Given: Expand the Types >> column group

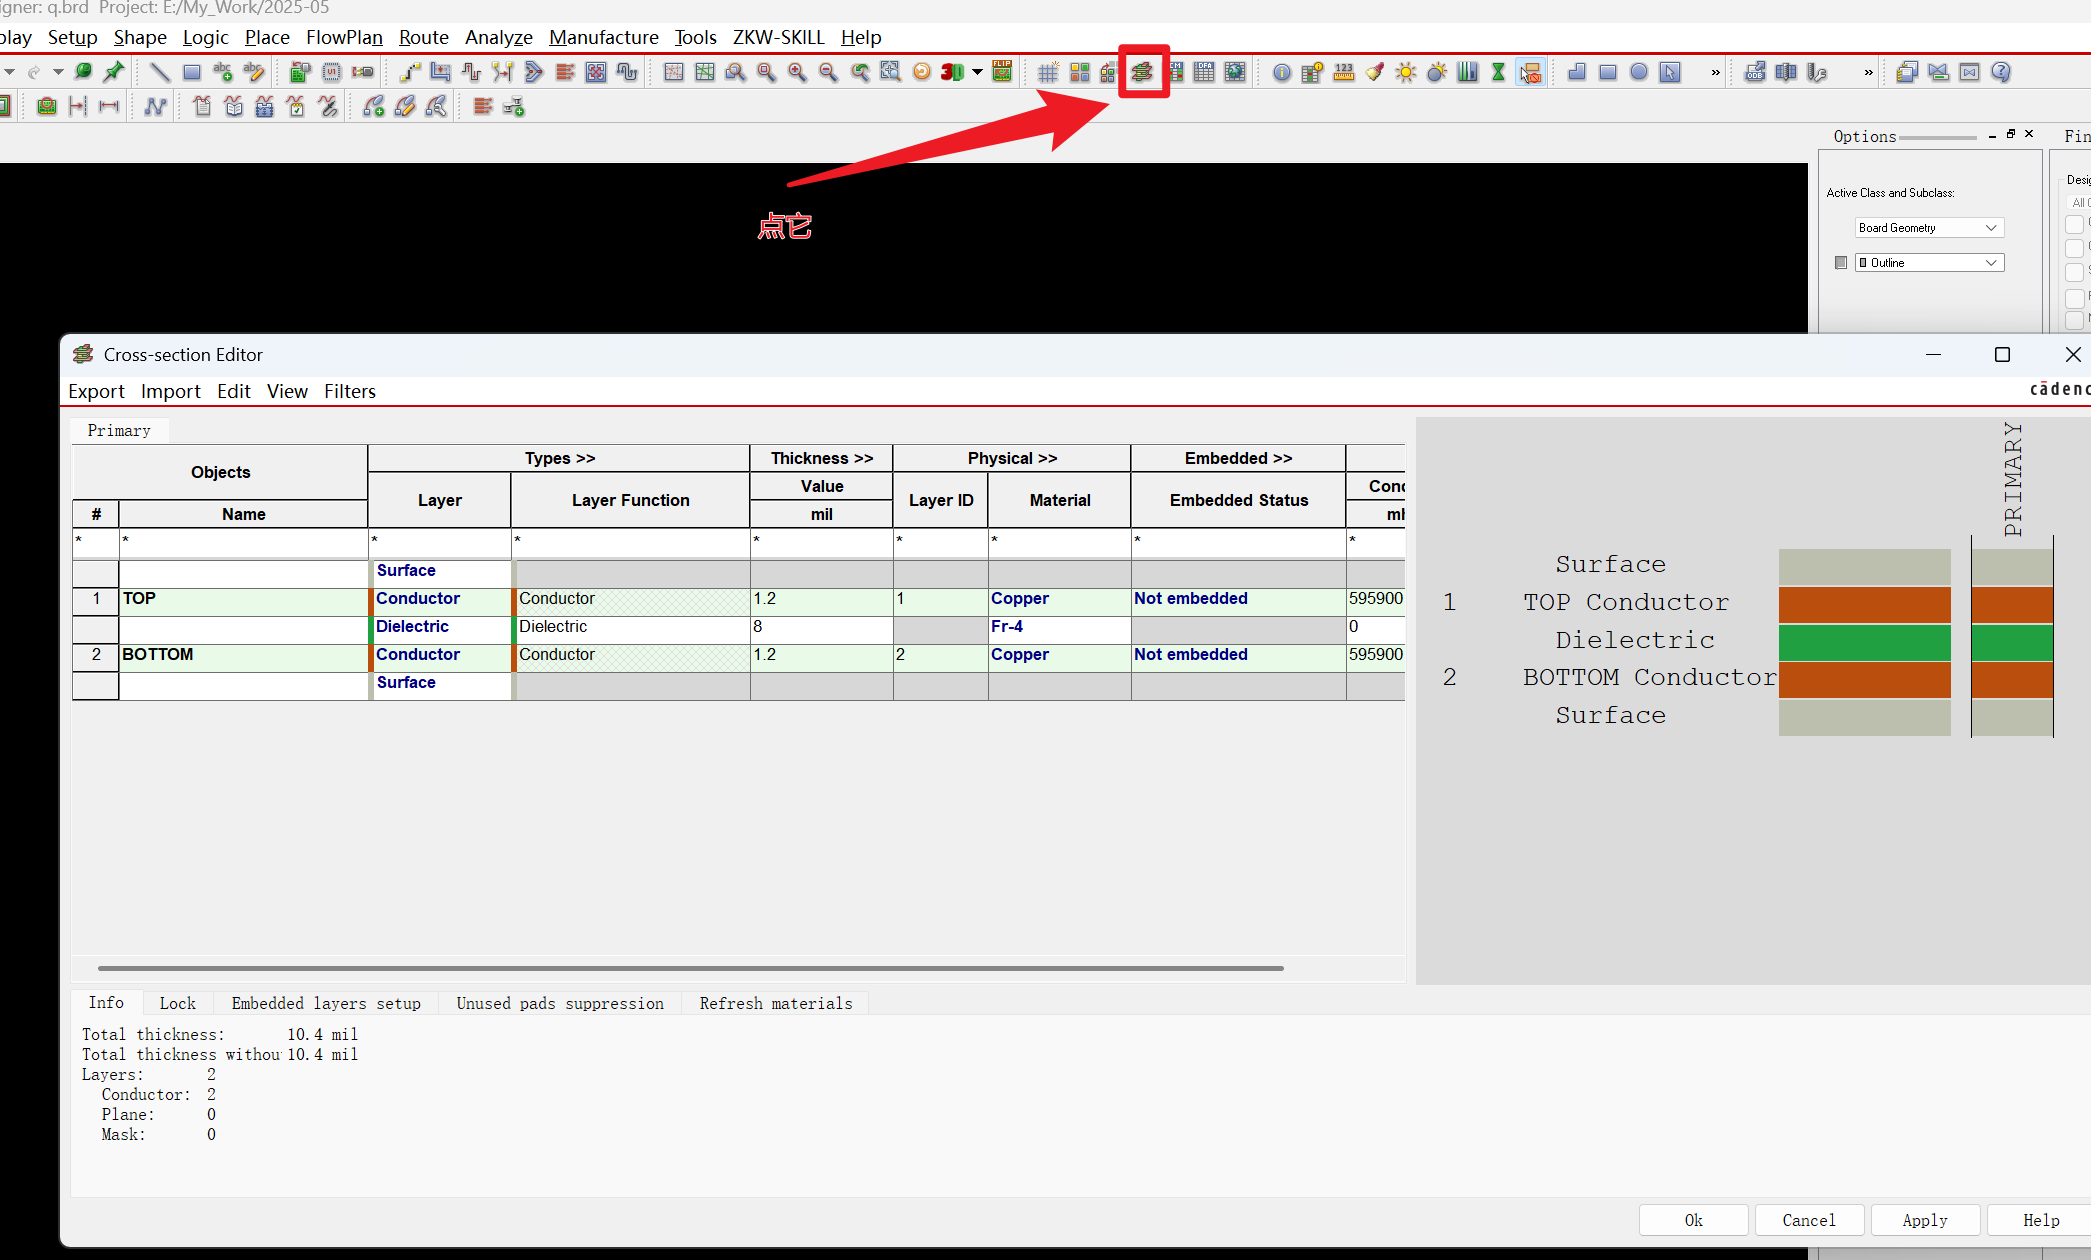Looking at the screenshot, I should point(559,458).
